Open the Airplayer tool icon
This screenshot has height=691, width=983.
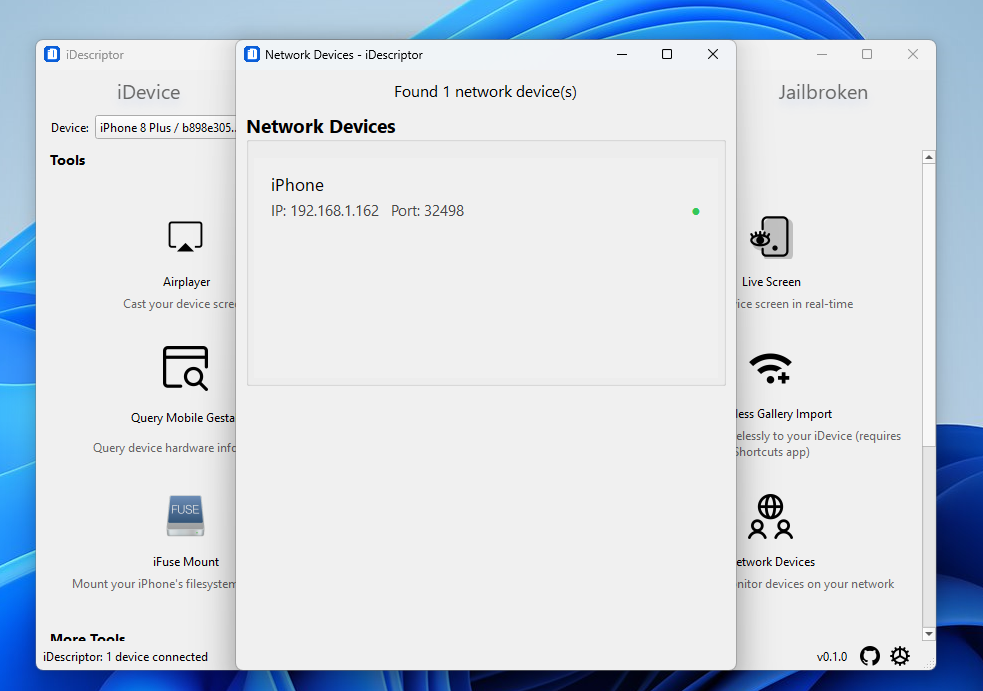(x=185, y=236)
